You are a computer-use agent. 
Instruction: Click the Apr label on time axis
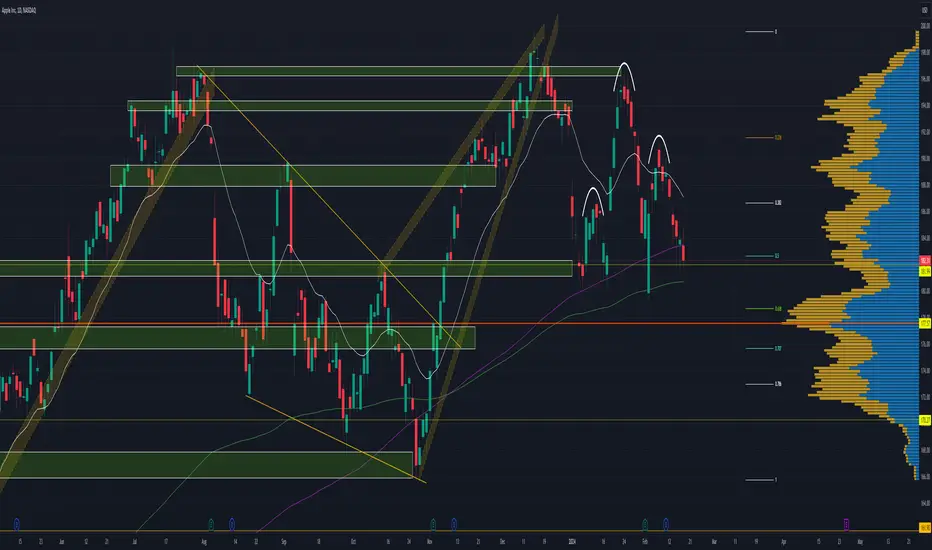[783, 542]
